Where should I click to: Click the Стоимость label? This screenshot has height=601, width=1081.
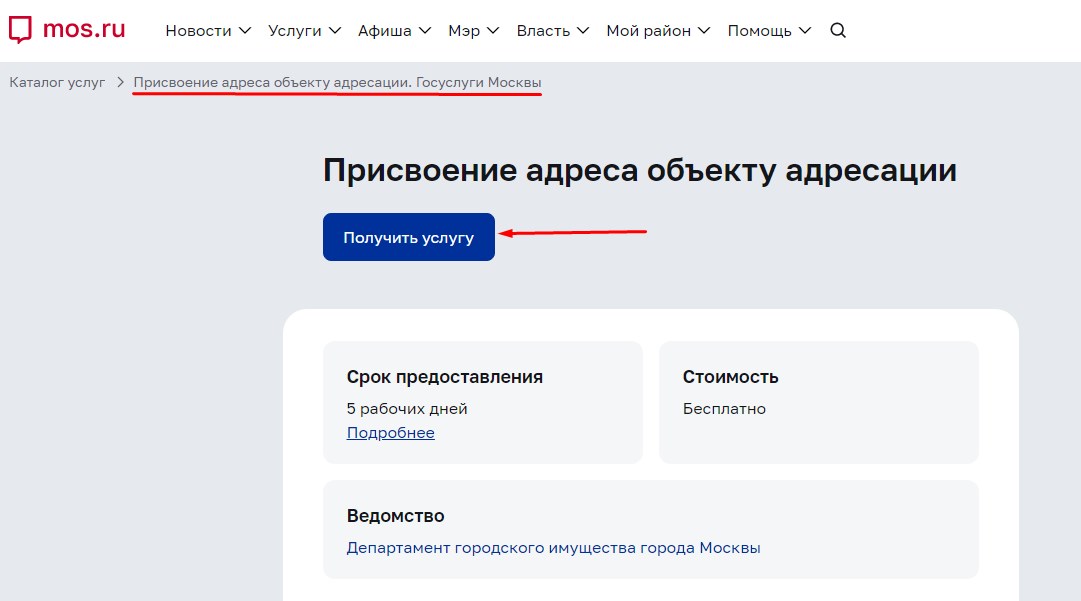[x=730, y=377]
